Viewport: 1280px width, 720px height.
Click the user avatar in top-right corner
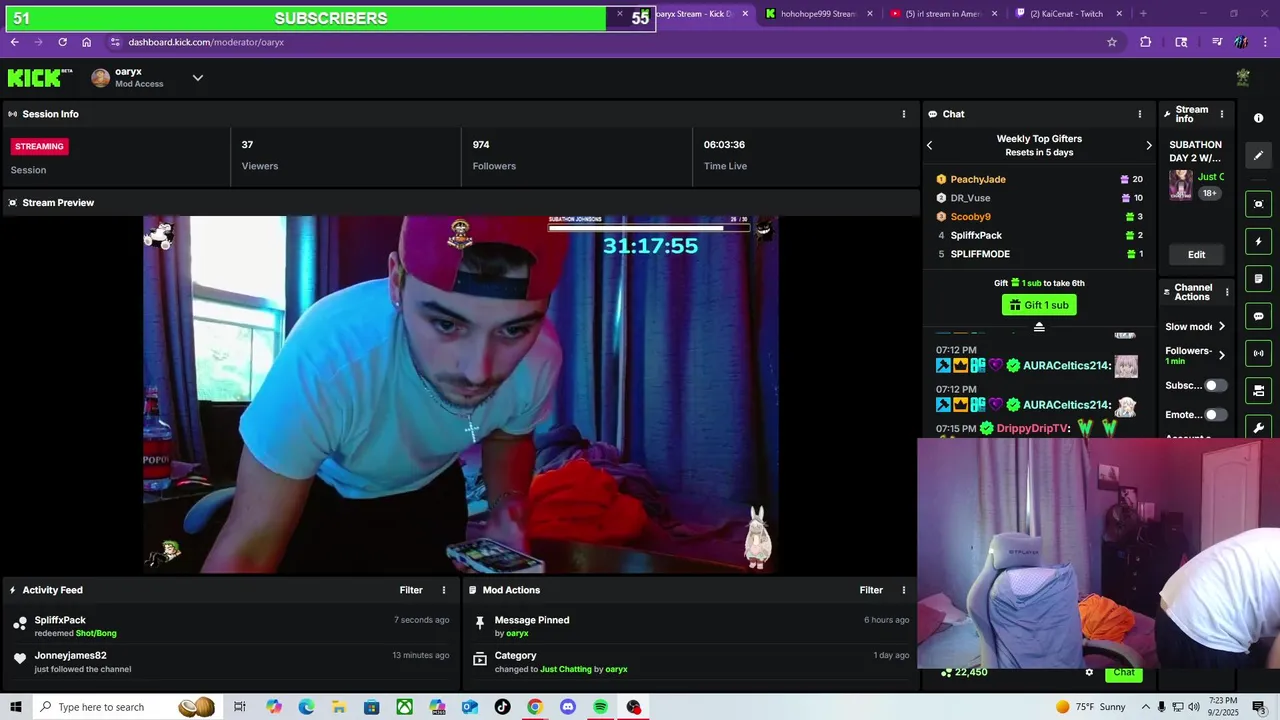pos(1243,77)
